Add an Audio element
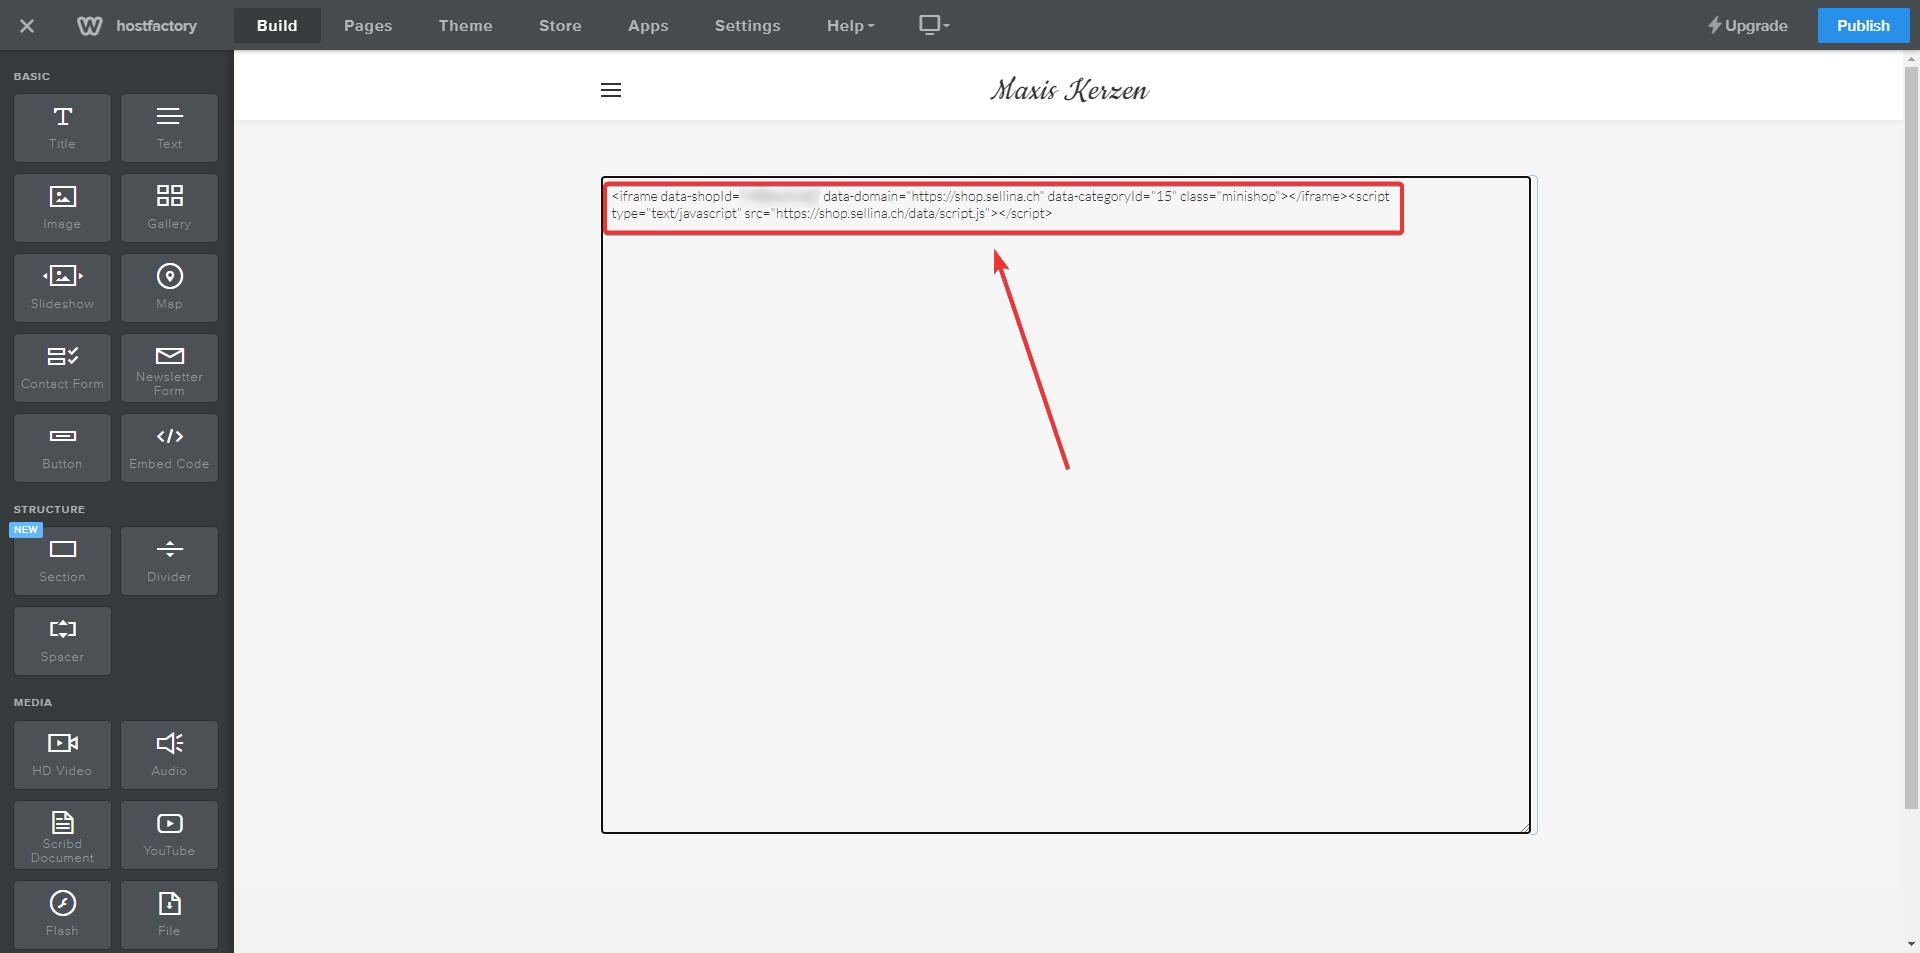This screenshot has height=953, width=1920. tap(169, 755)
